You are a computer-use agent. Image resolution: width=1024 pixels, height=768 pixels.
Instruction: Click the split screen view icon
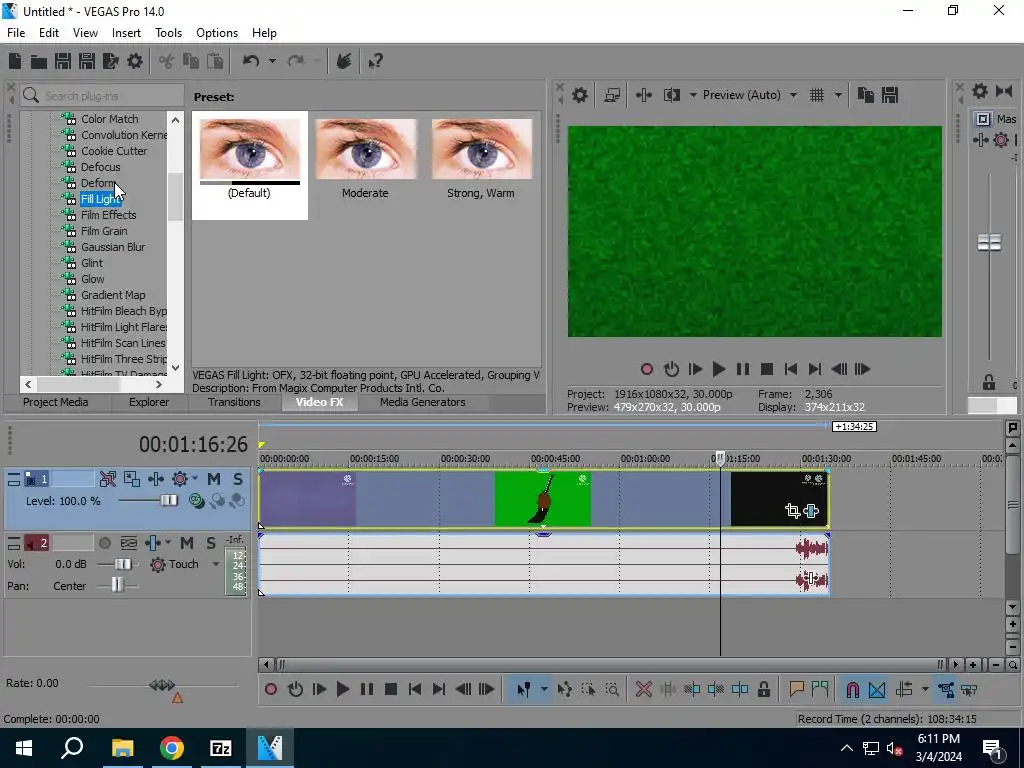671,95
